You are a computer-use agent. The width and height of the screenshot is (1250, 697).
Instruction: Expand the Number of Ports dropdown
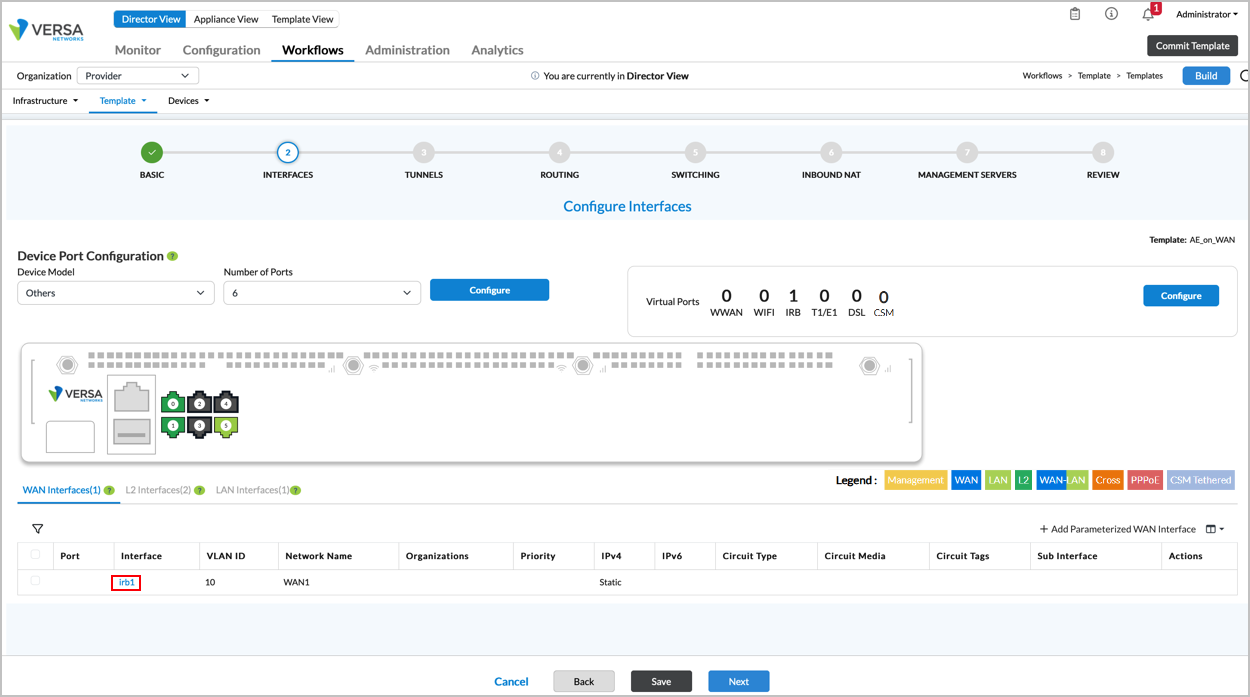coord(321,293)
